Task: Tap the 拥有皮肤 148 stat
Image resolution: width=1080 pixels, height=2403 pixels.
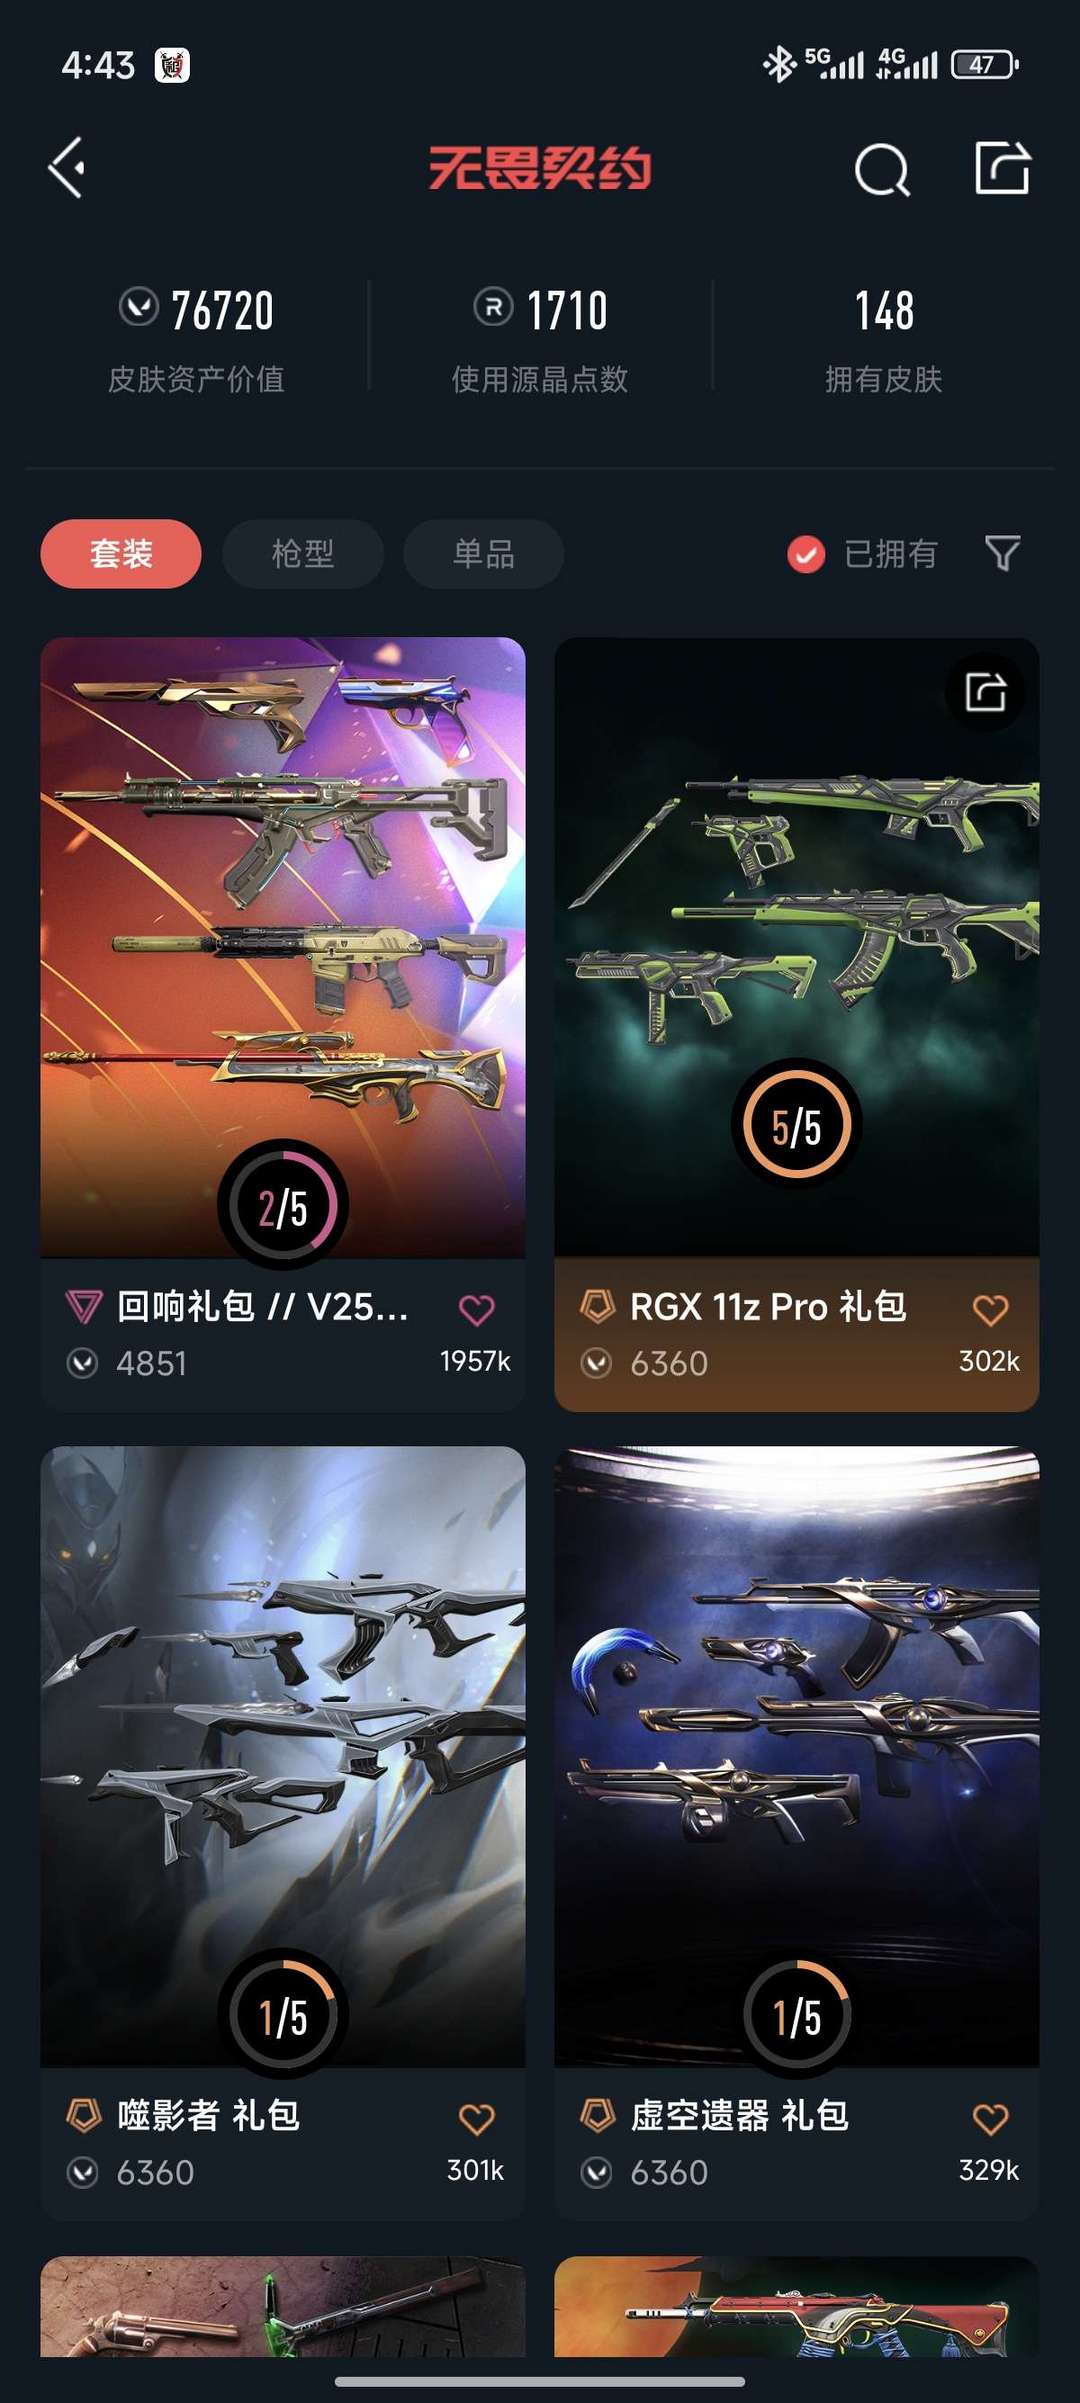Action: pyautogui.click(x=884, y=339)
